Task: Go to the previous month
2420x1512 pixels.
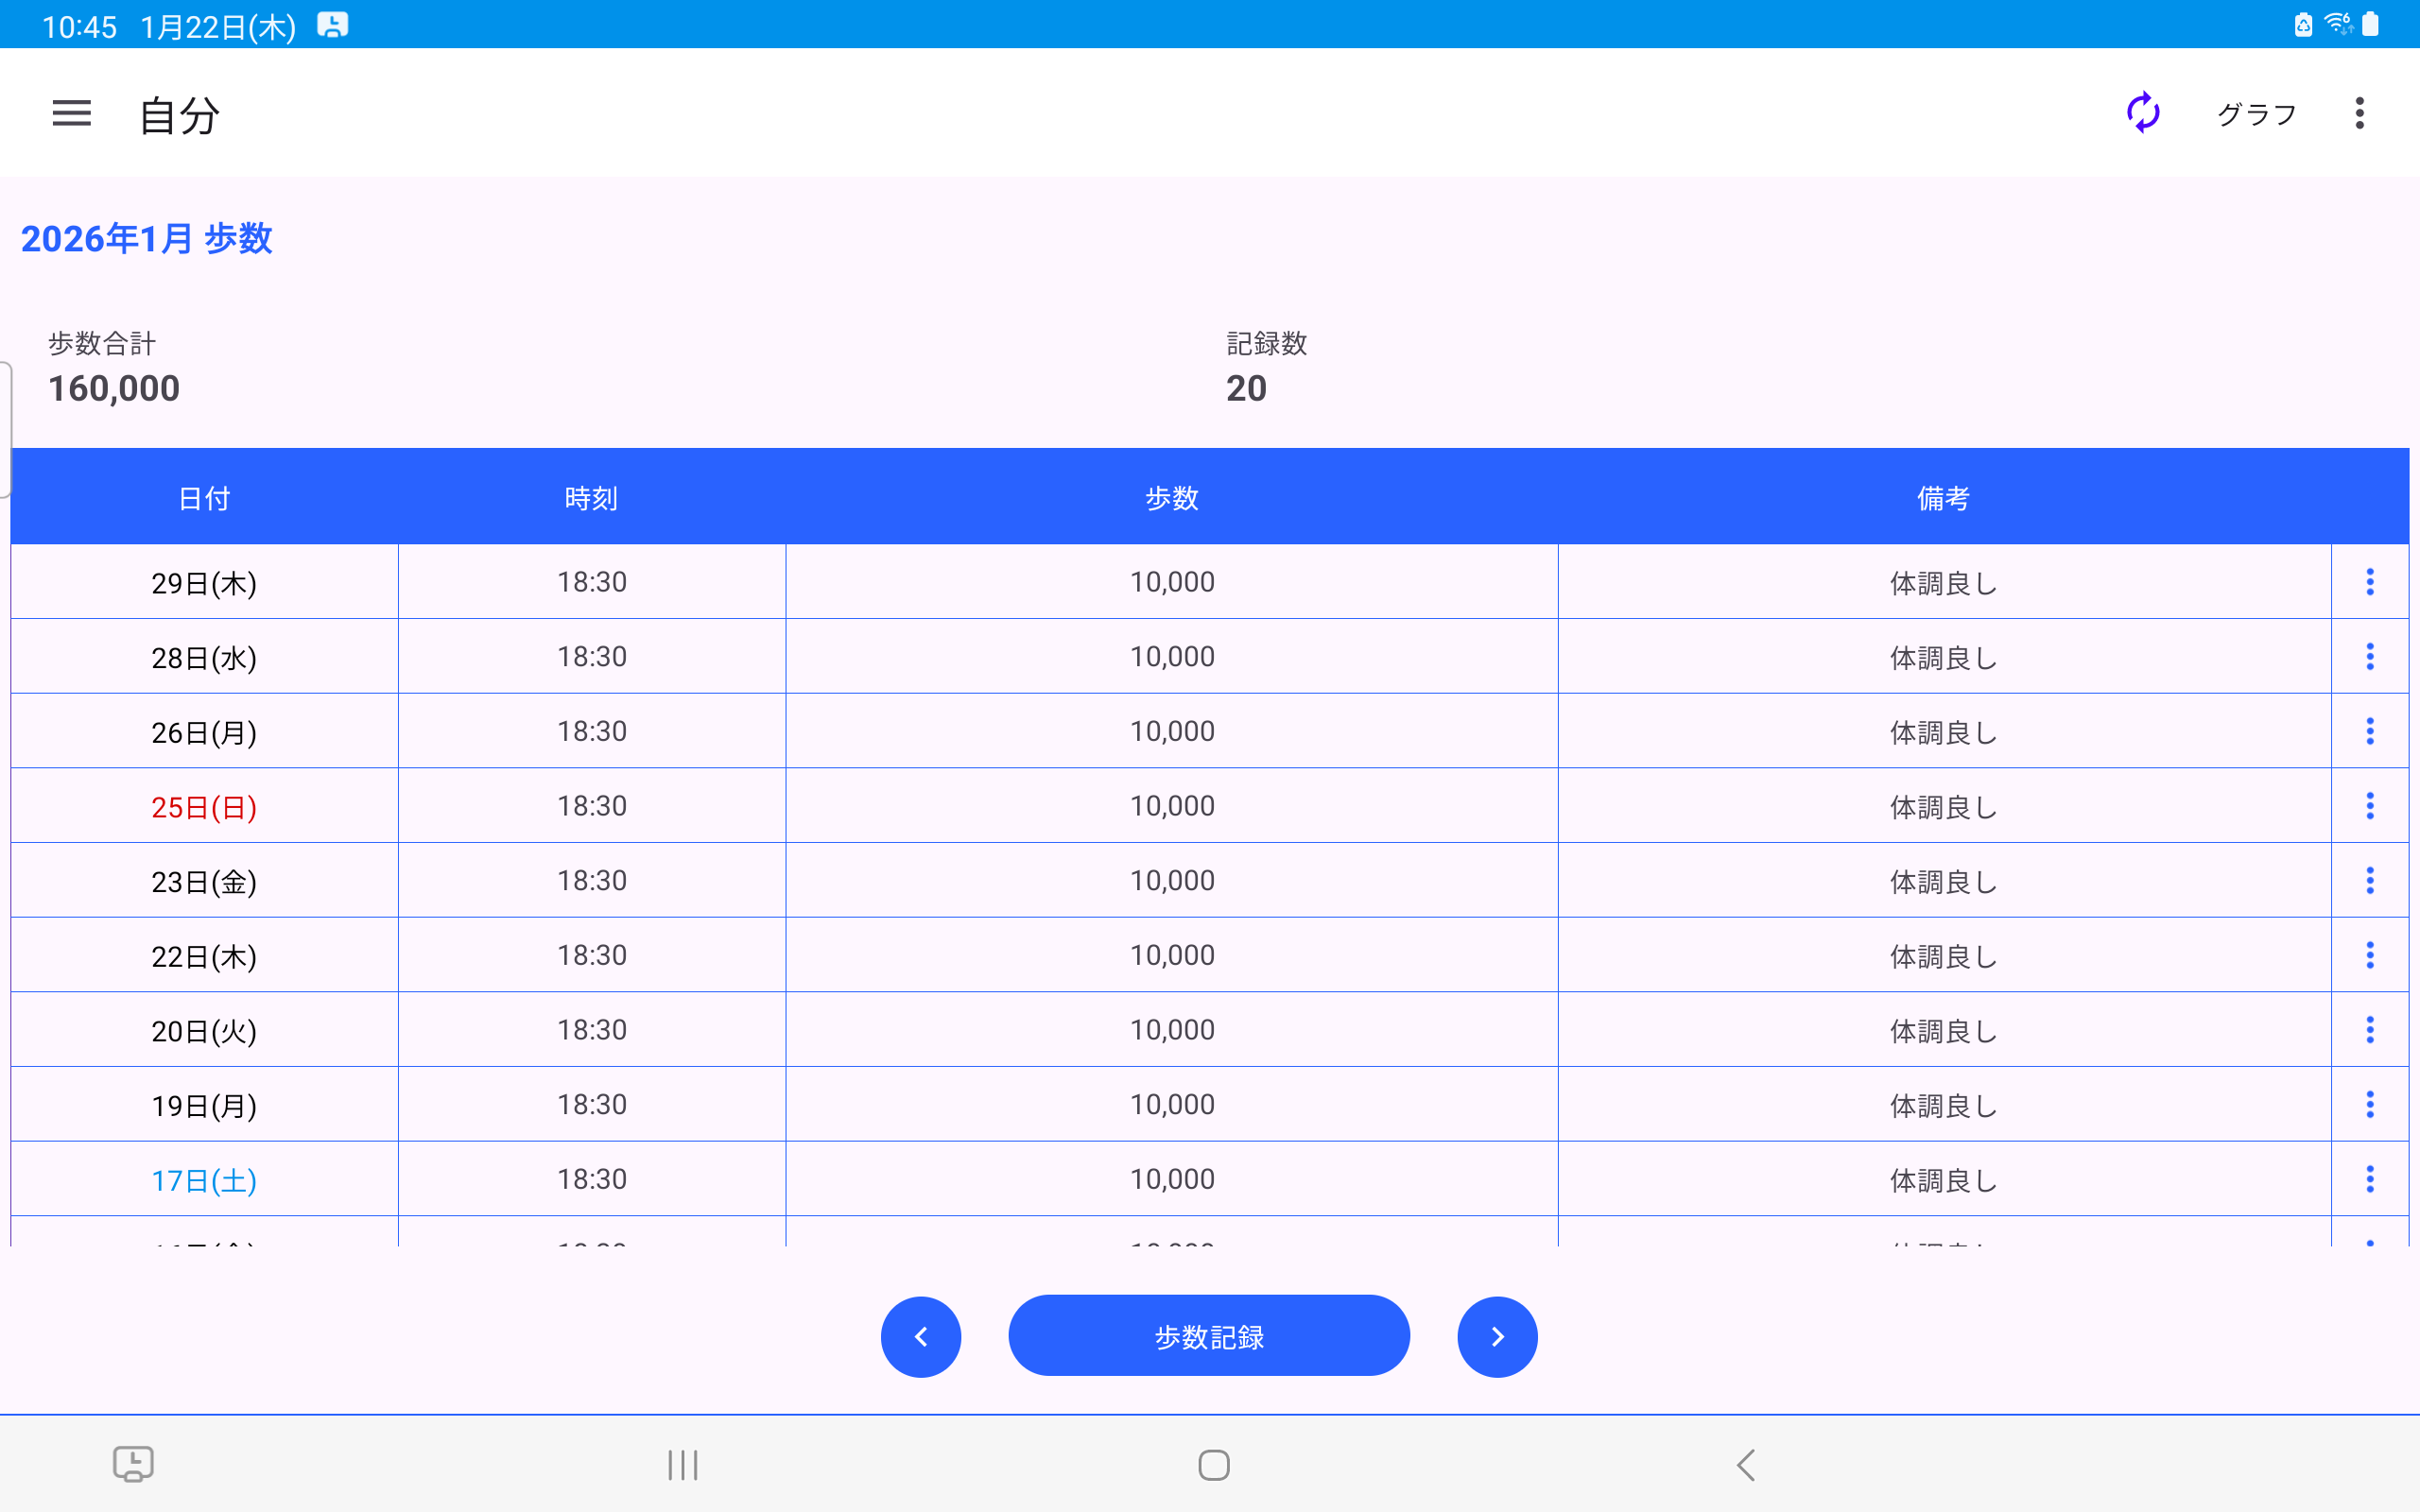Action: 920,1336
